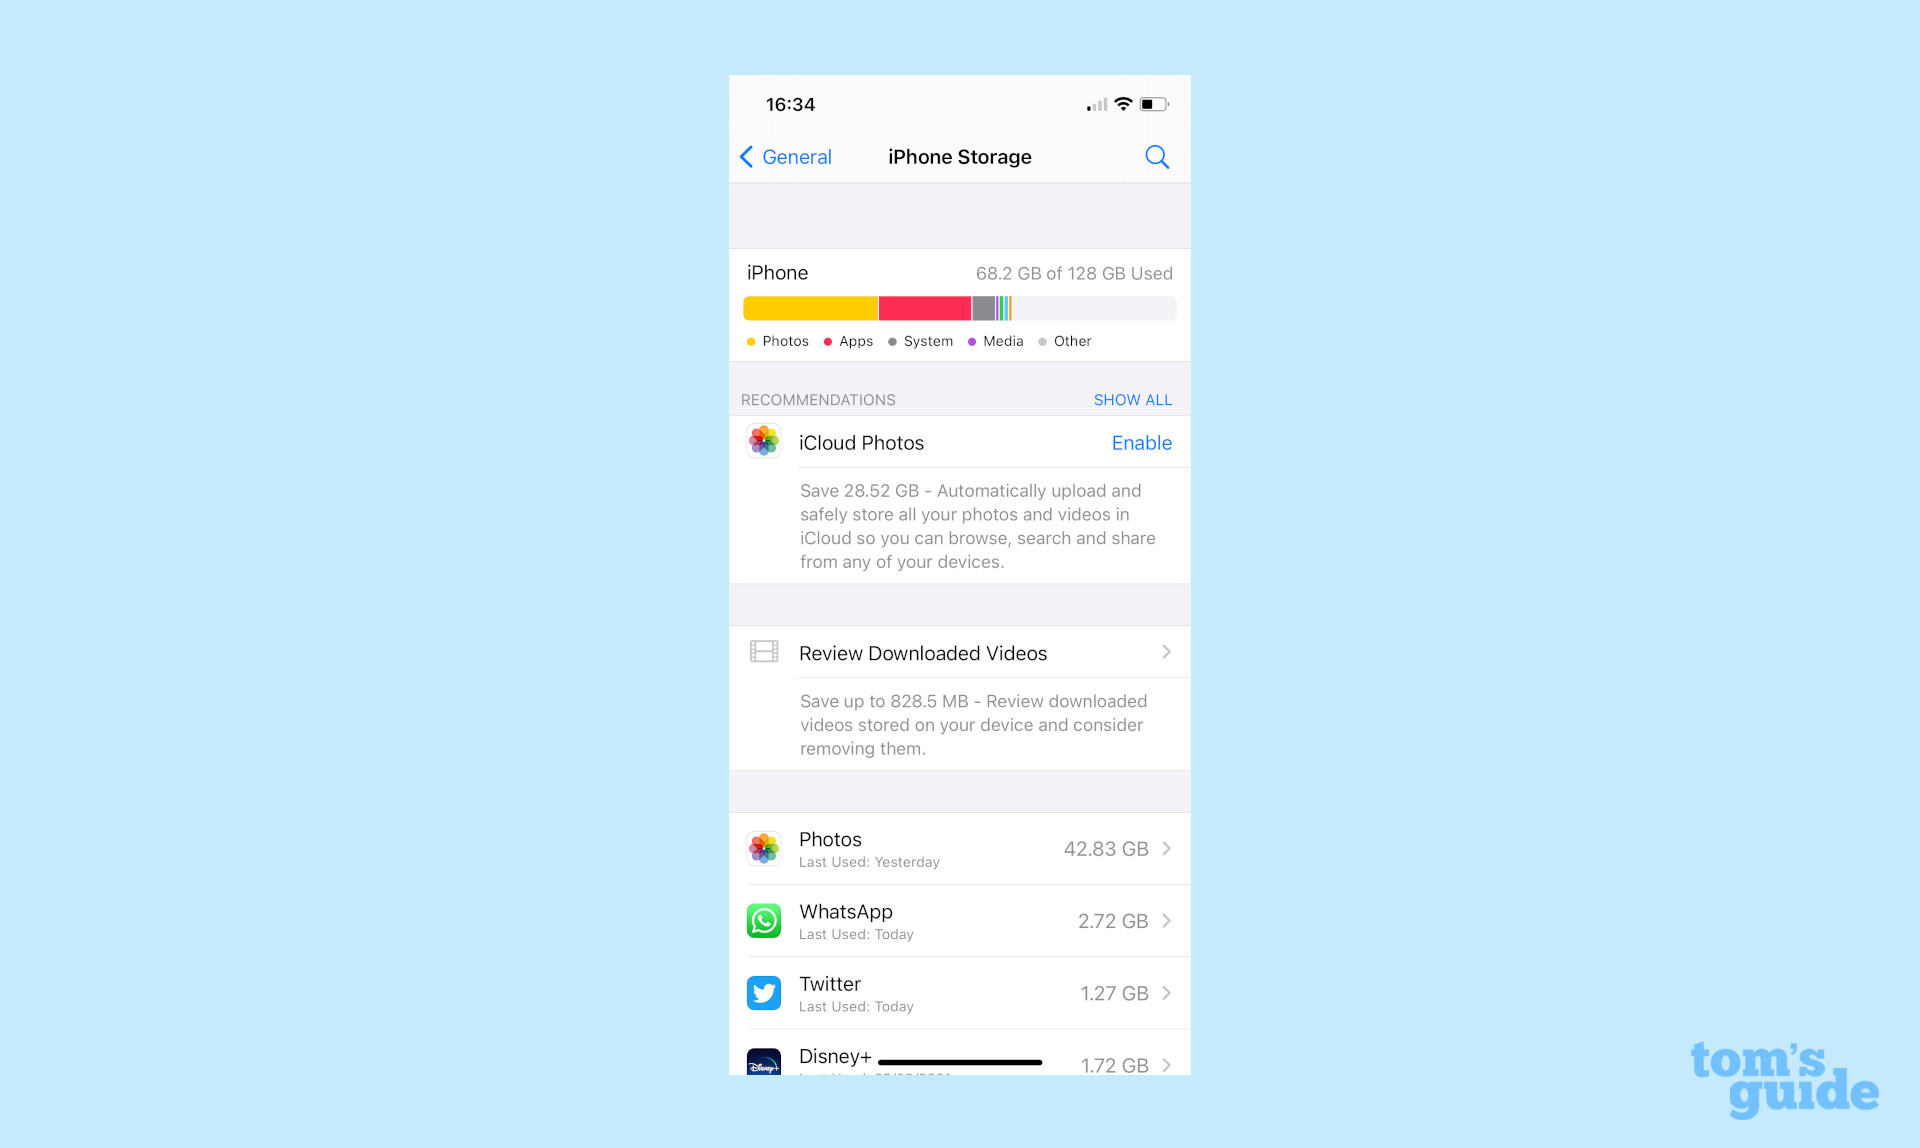Tap the search icon in storage

[x=1157, y=156]
